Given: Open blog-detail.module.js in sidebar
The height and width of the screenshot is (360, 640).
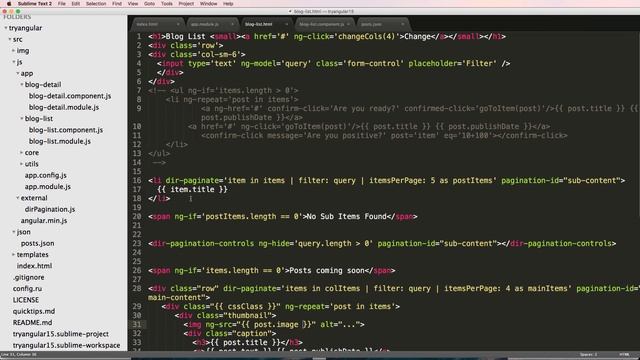Looking at the screenshot, I should click(64, 107).
